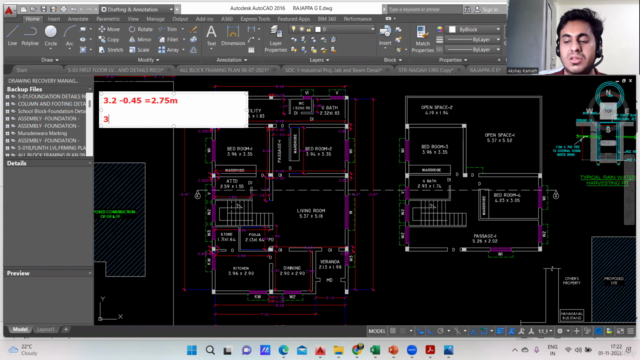This screenshot has height=360, width=640.
Task: Expand the Draw panel
Action: [x=49, y=60]
